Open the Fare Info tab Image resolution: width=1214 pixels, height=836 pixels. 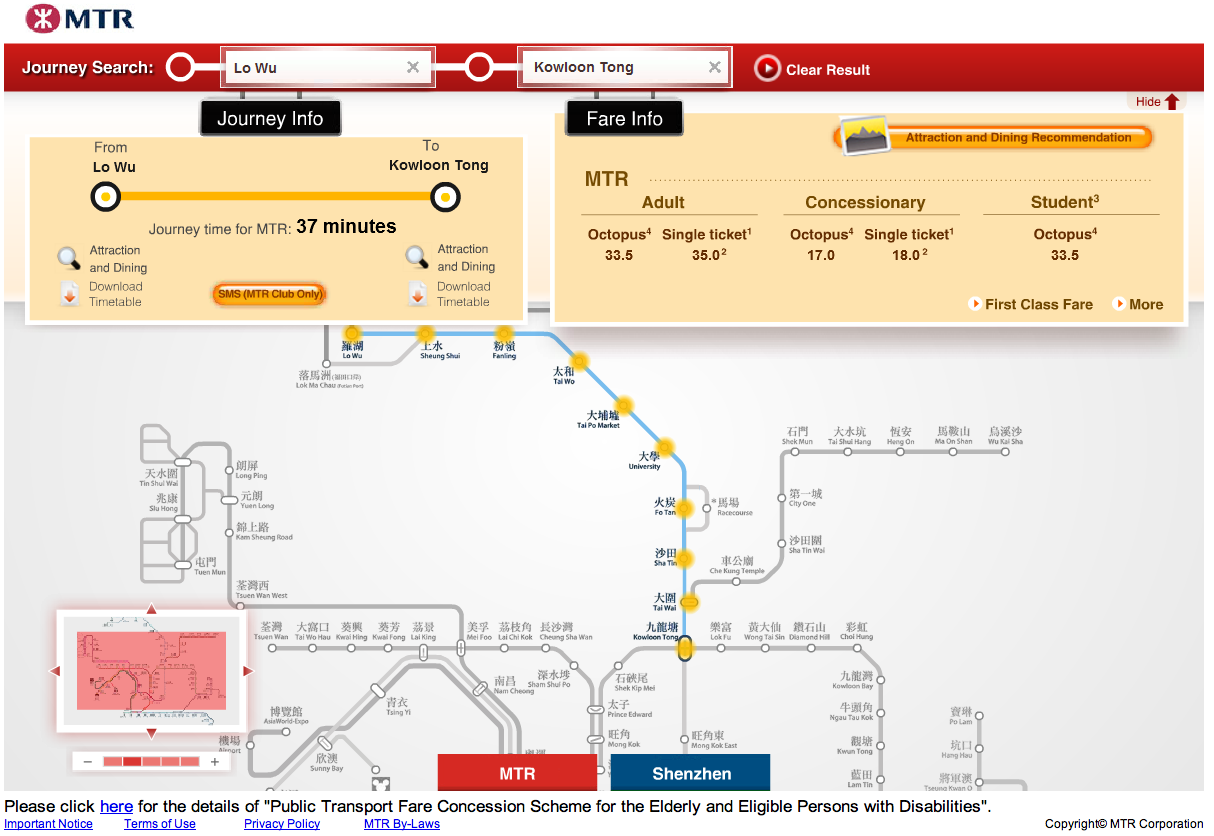pyautogui.click(x=624, y=118)
